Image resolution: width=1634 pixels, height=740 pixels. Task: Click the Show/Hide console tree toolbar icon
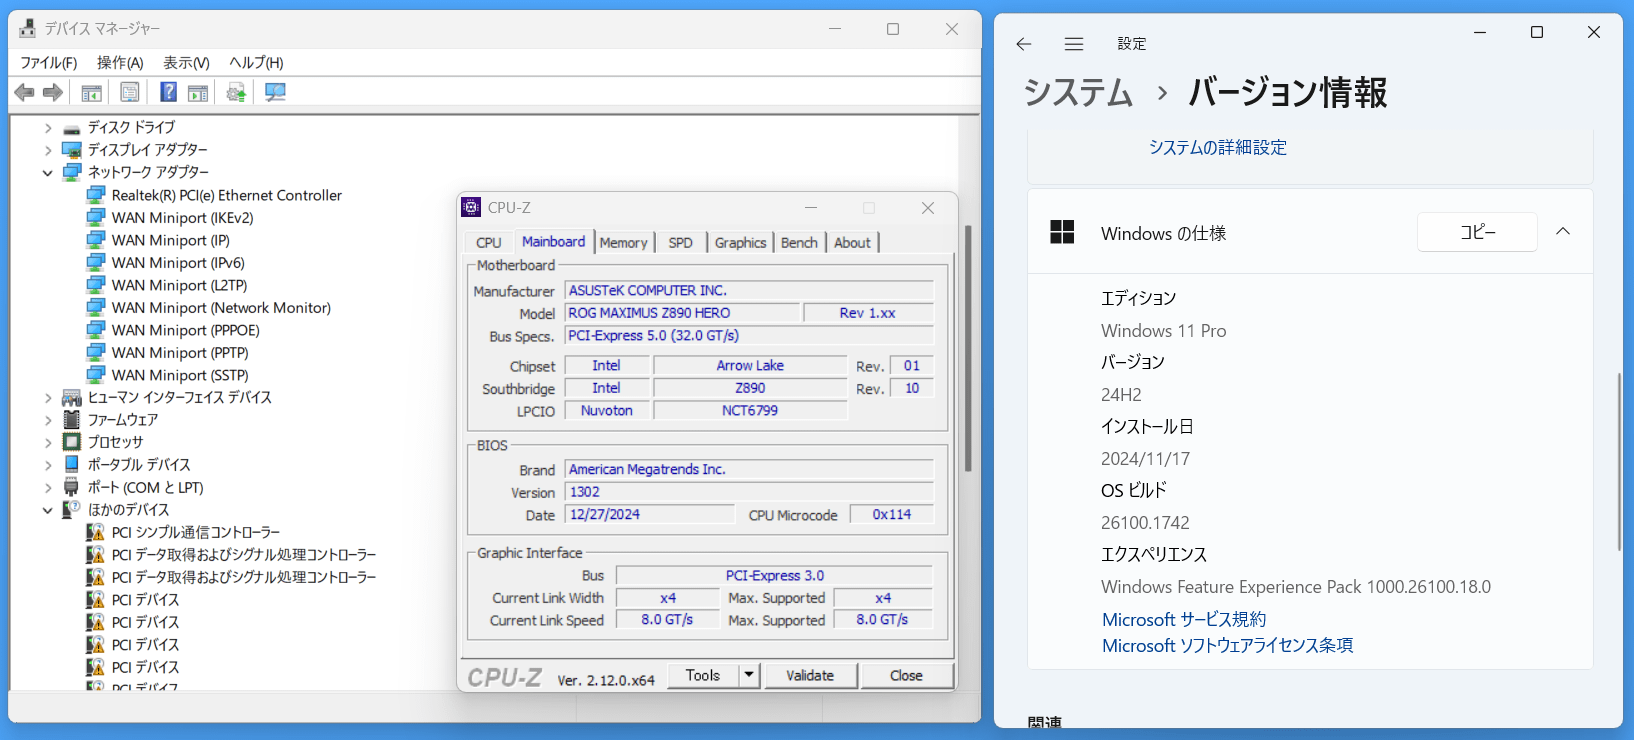(x=91, y=93)
